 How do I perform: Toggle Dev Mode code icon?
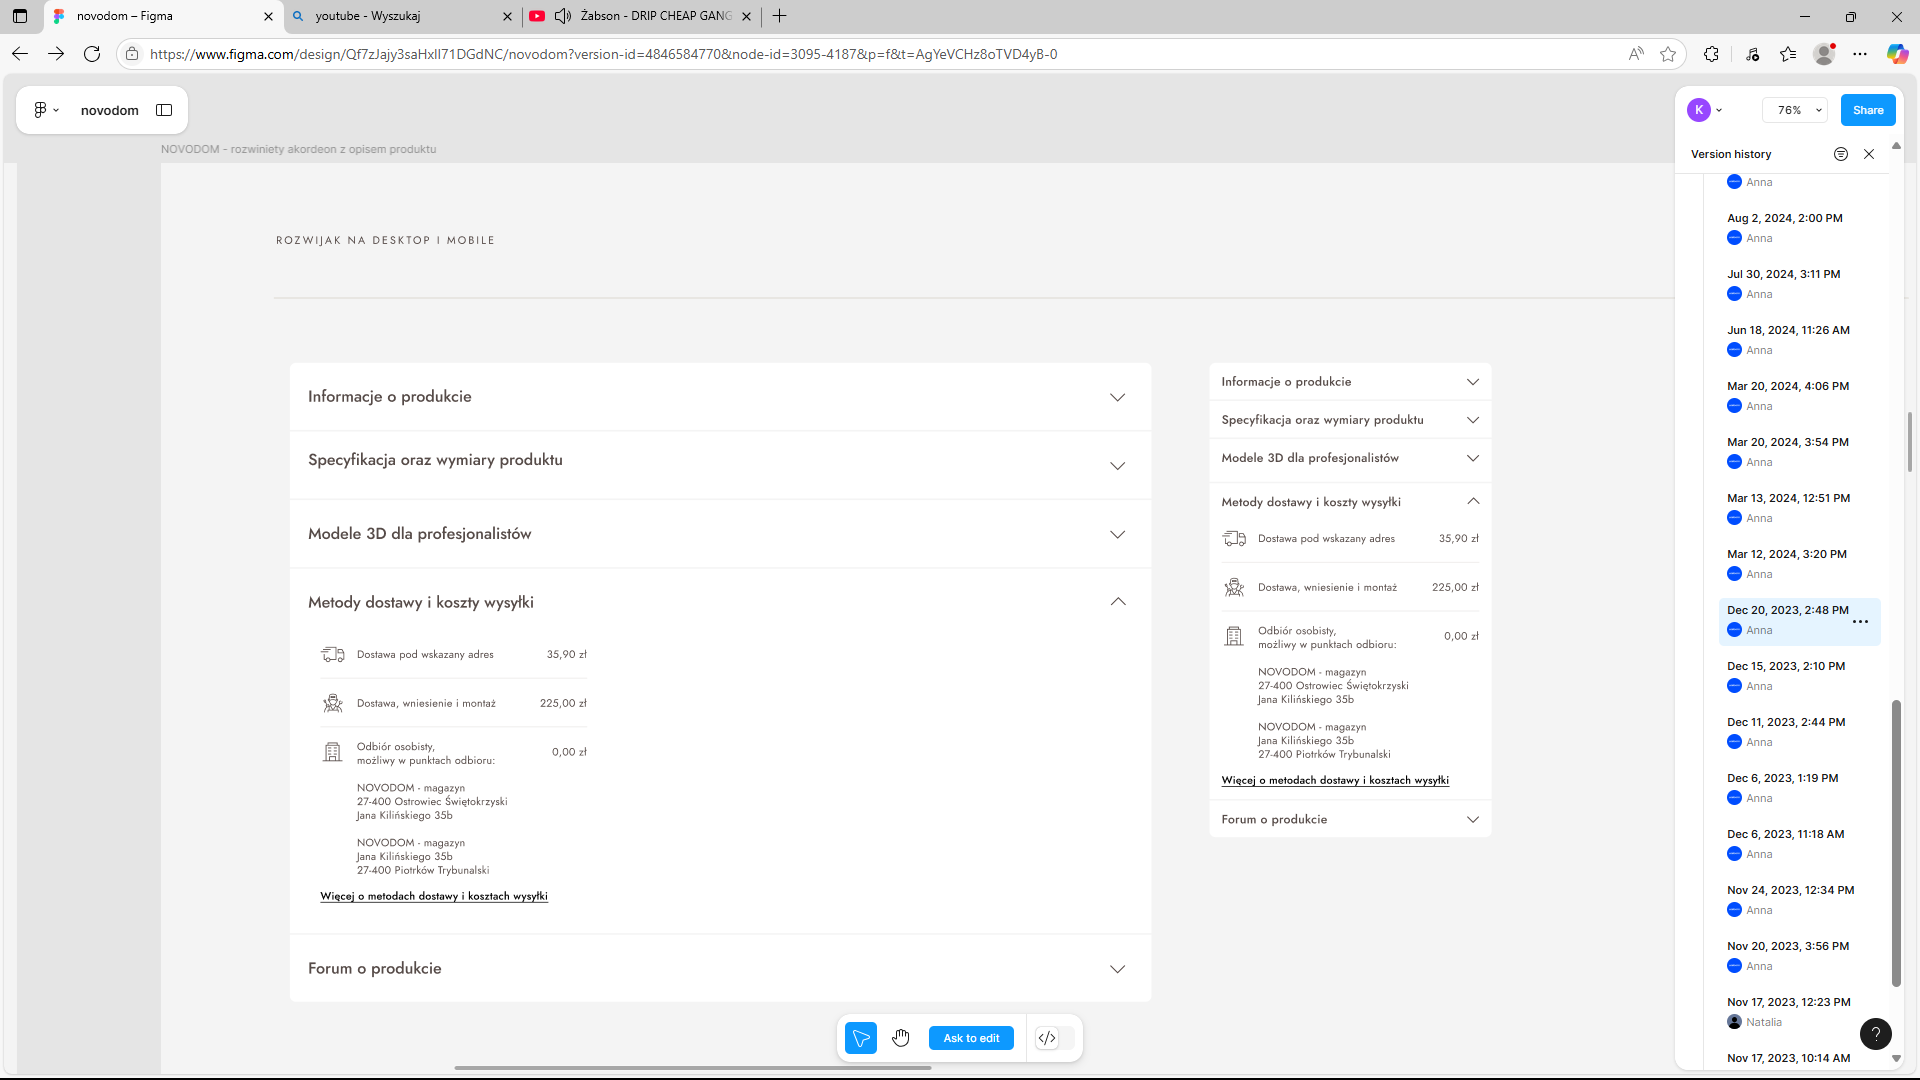(1047, 1038)
